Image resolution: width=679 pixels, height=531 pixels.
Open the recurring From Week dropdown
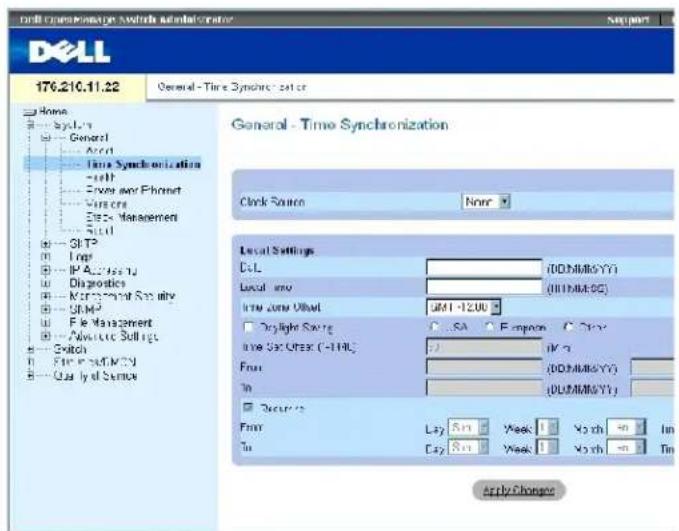[547, 427]
